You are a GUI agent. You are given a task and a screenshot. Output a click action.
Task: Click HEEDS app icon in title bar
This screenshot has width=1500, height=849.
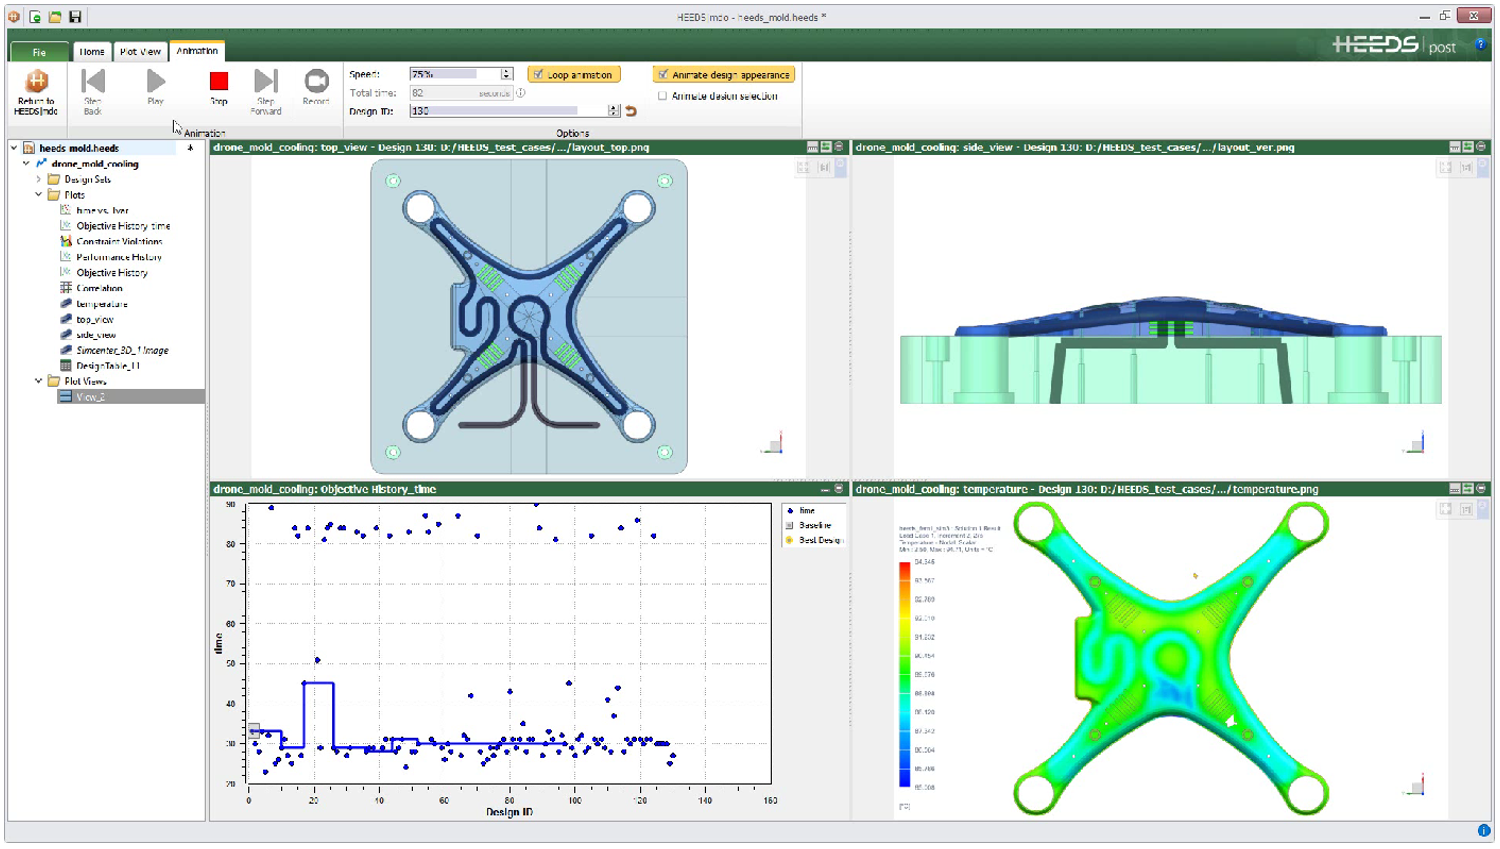pos(14,17)
